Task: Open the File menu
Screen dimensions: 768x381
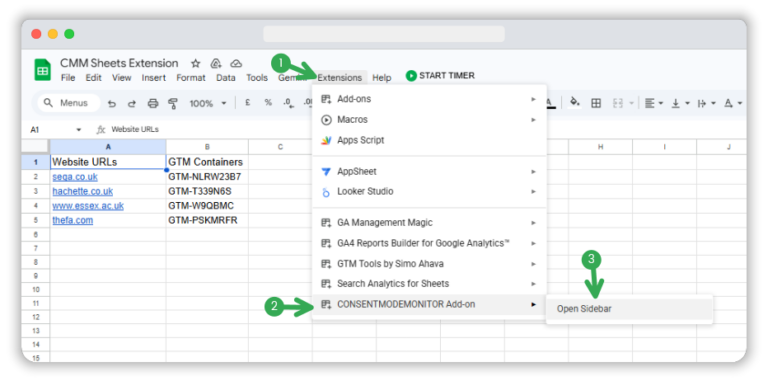Action: [x=68, y=77]
